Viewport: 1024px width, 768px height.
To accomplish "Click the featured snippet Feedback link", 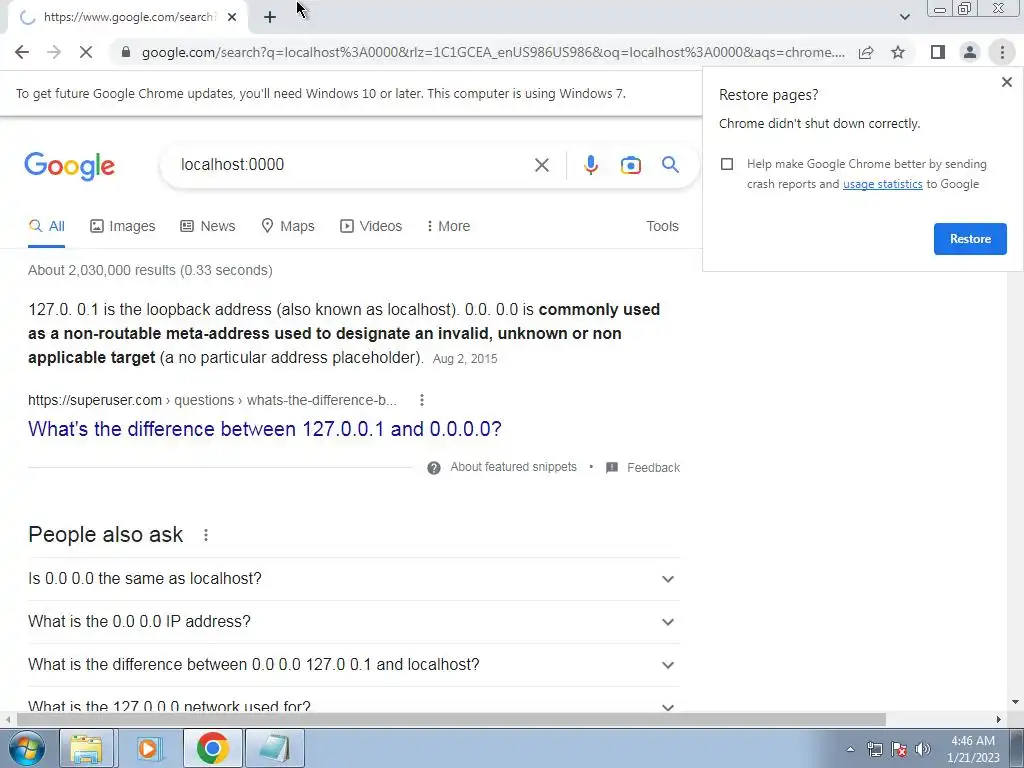I will pyautogui.click(x=643, y=468).
